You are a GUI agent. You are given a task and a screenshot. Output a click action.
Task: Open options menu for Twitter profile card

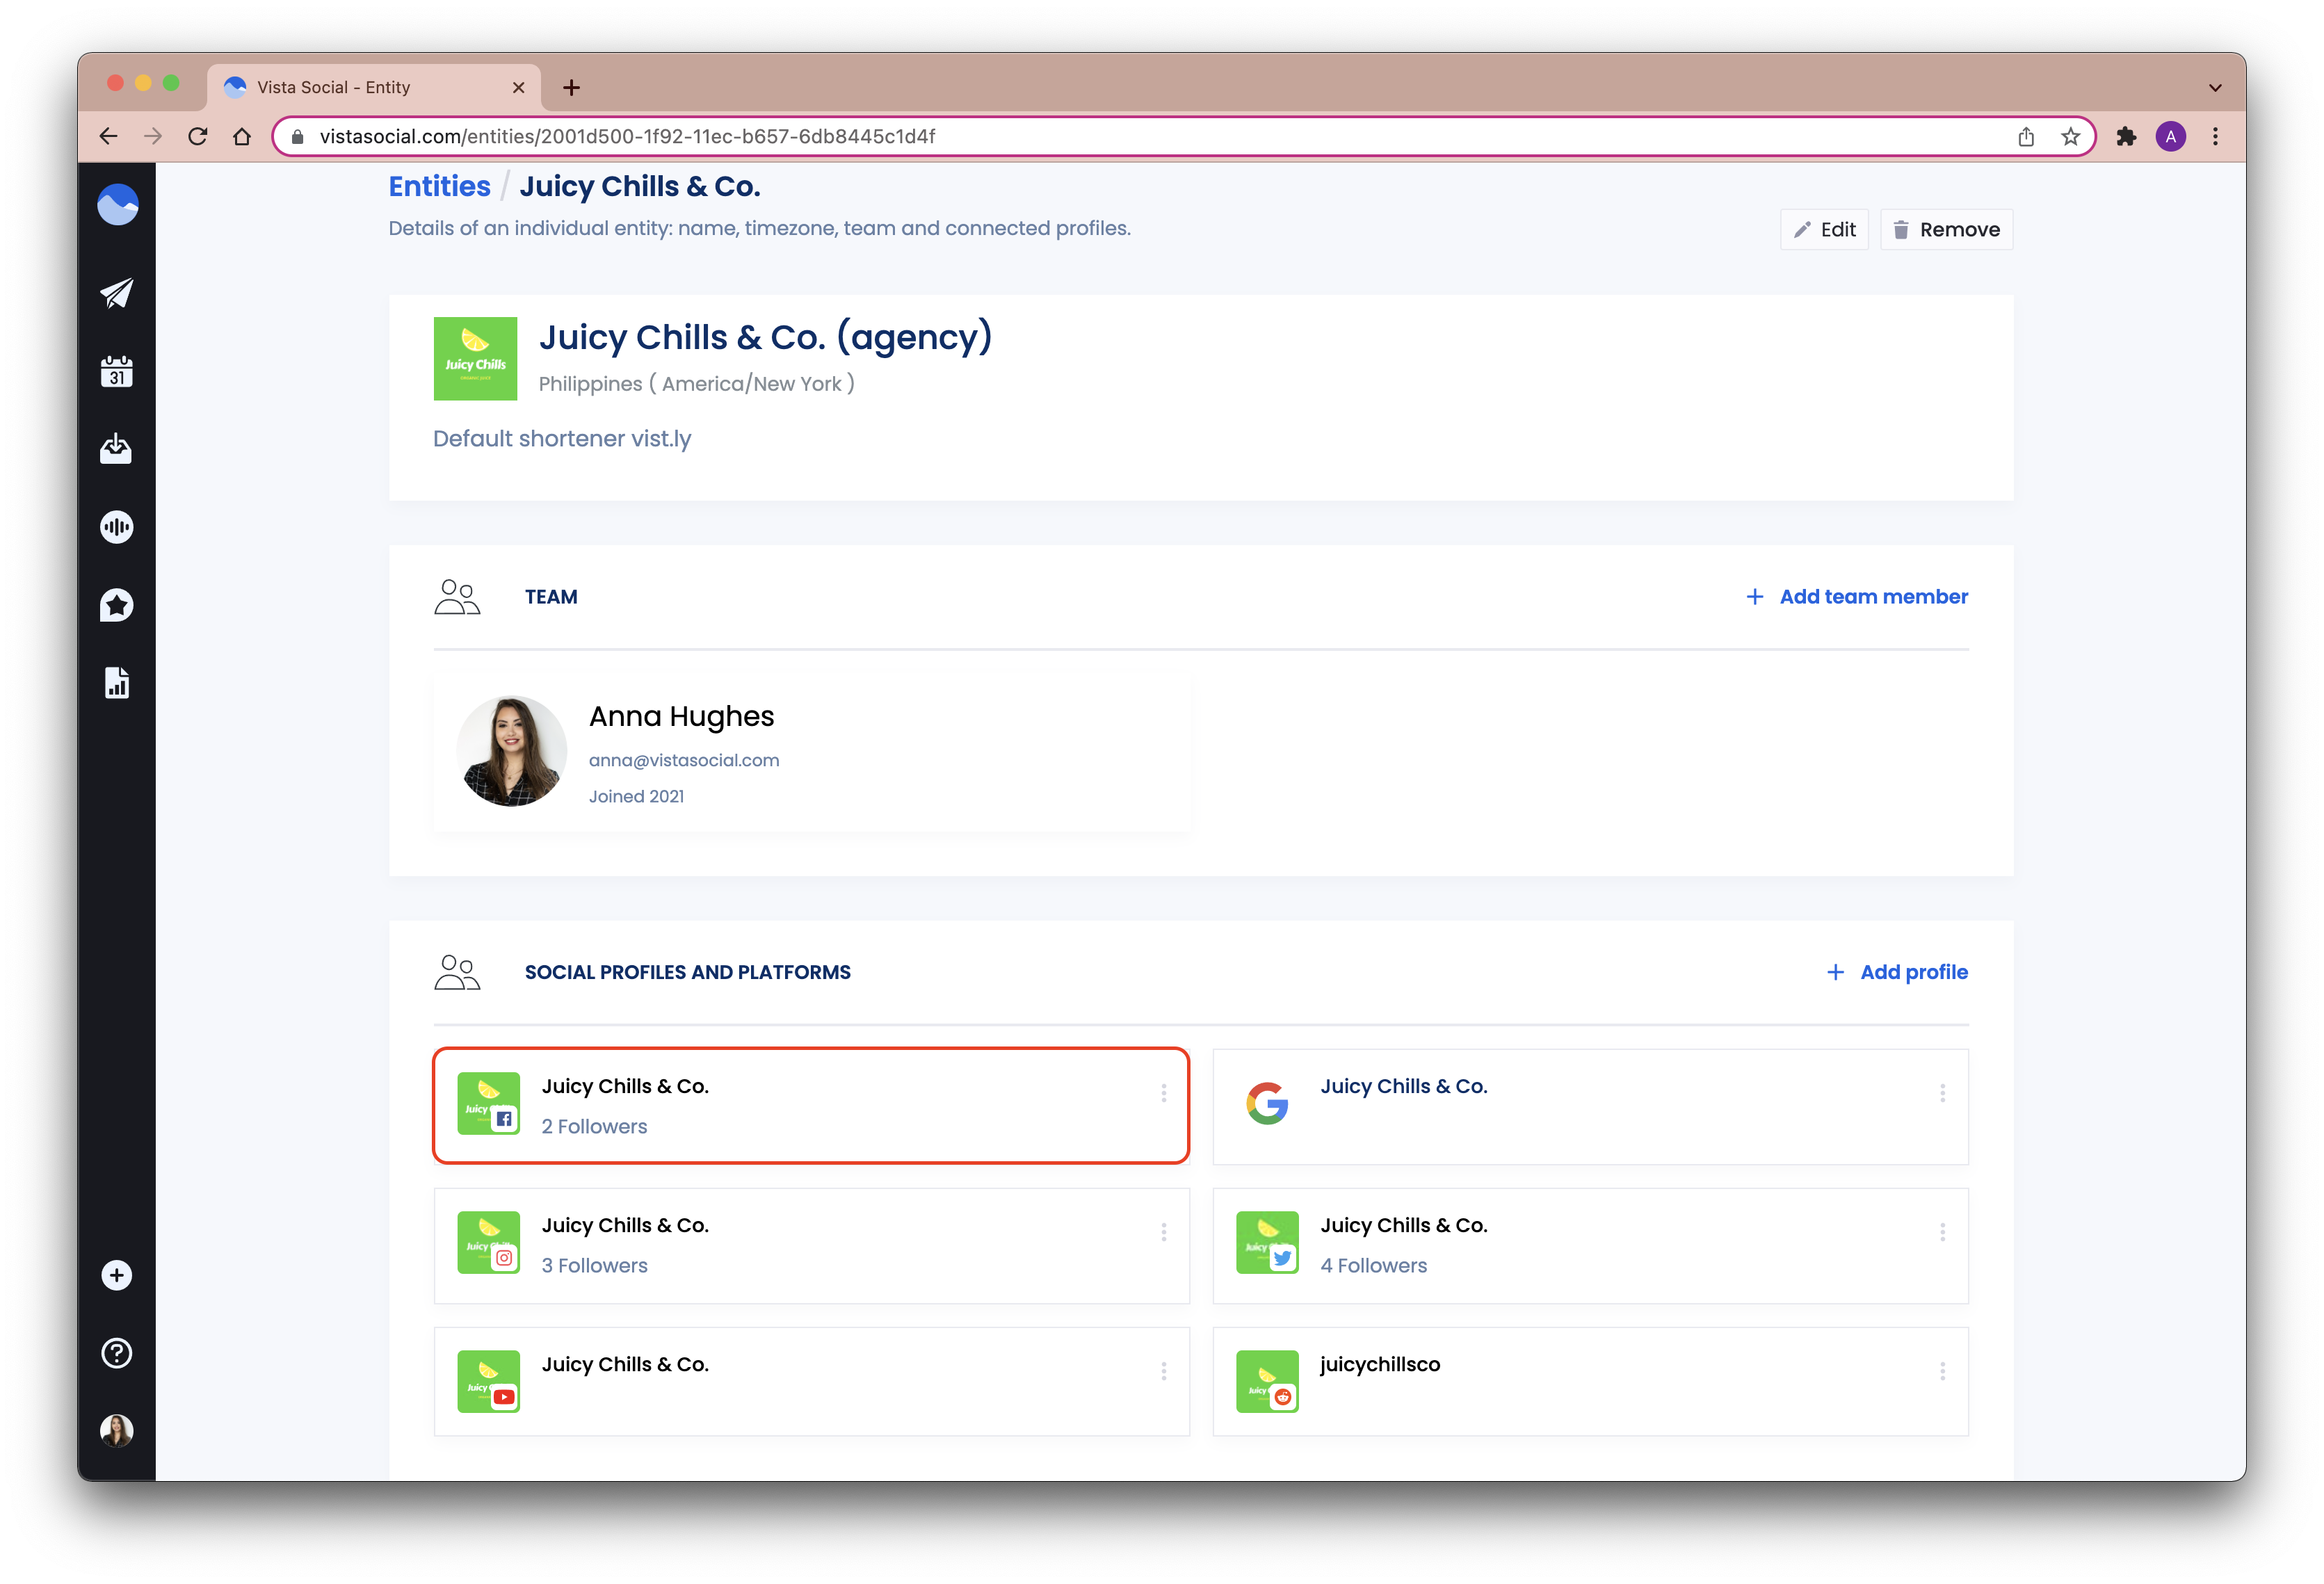[1942, 1232]
